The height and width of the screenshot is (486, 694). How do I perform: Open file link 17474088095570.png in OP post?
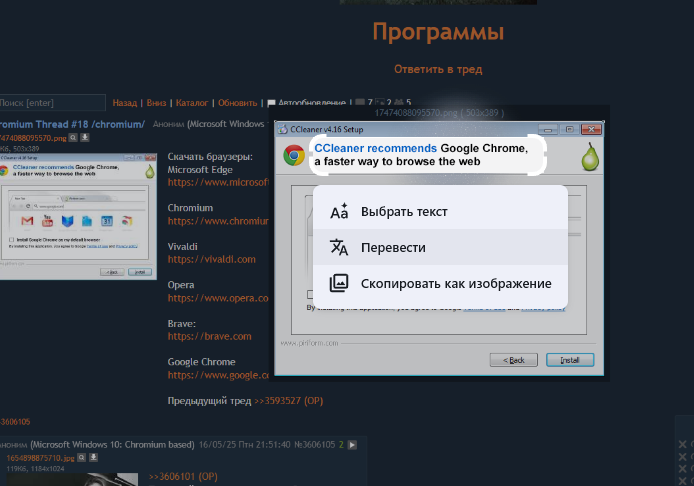[33, 138]
